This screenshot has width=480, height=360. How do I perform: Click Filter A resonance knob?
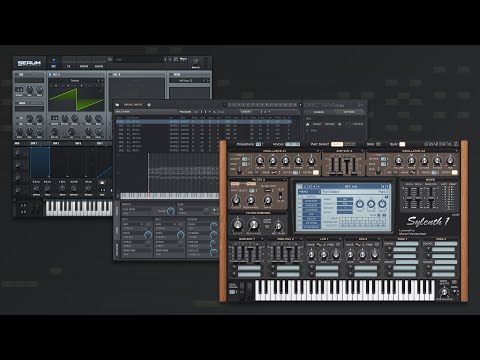[251, 200]
